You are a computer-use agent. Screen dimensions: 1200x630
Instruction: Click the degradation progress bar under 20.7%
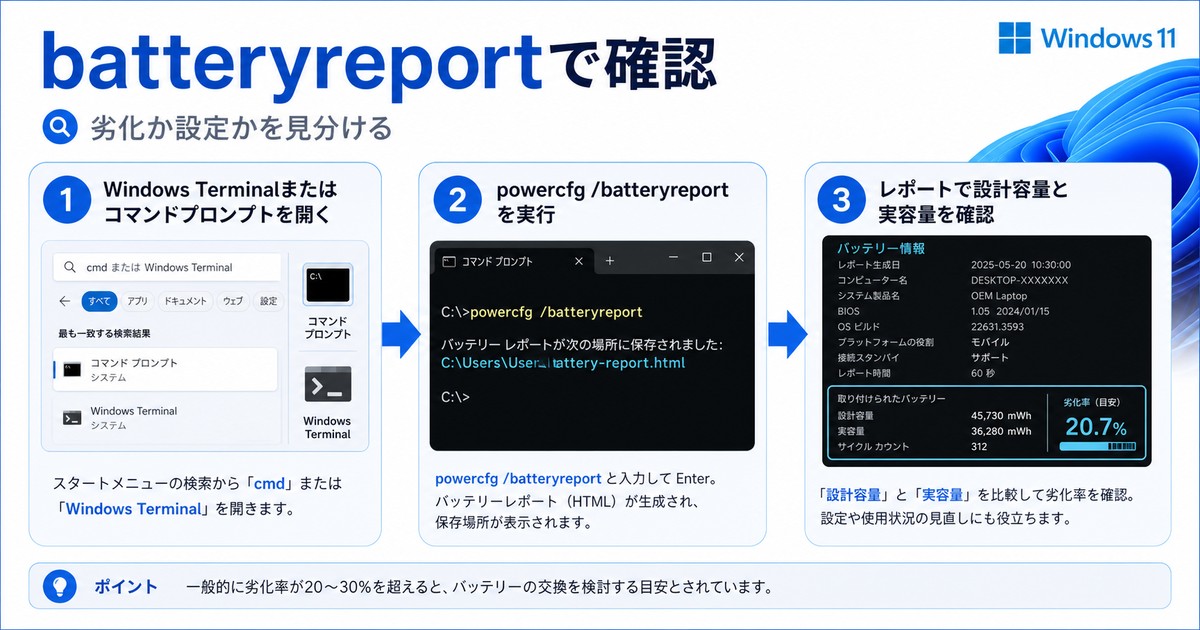coord(1096,449)
